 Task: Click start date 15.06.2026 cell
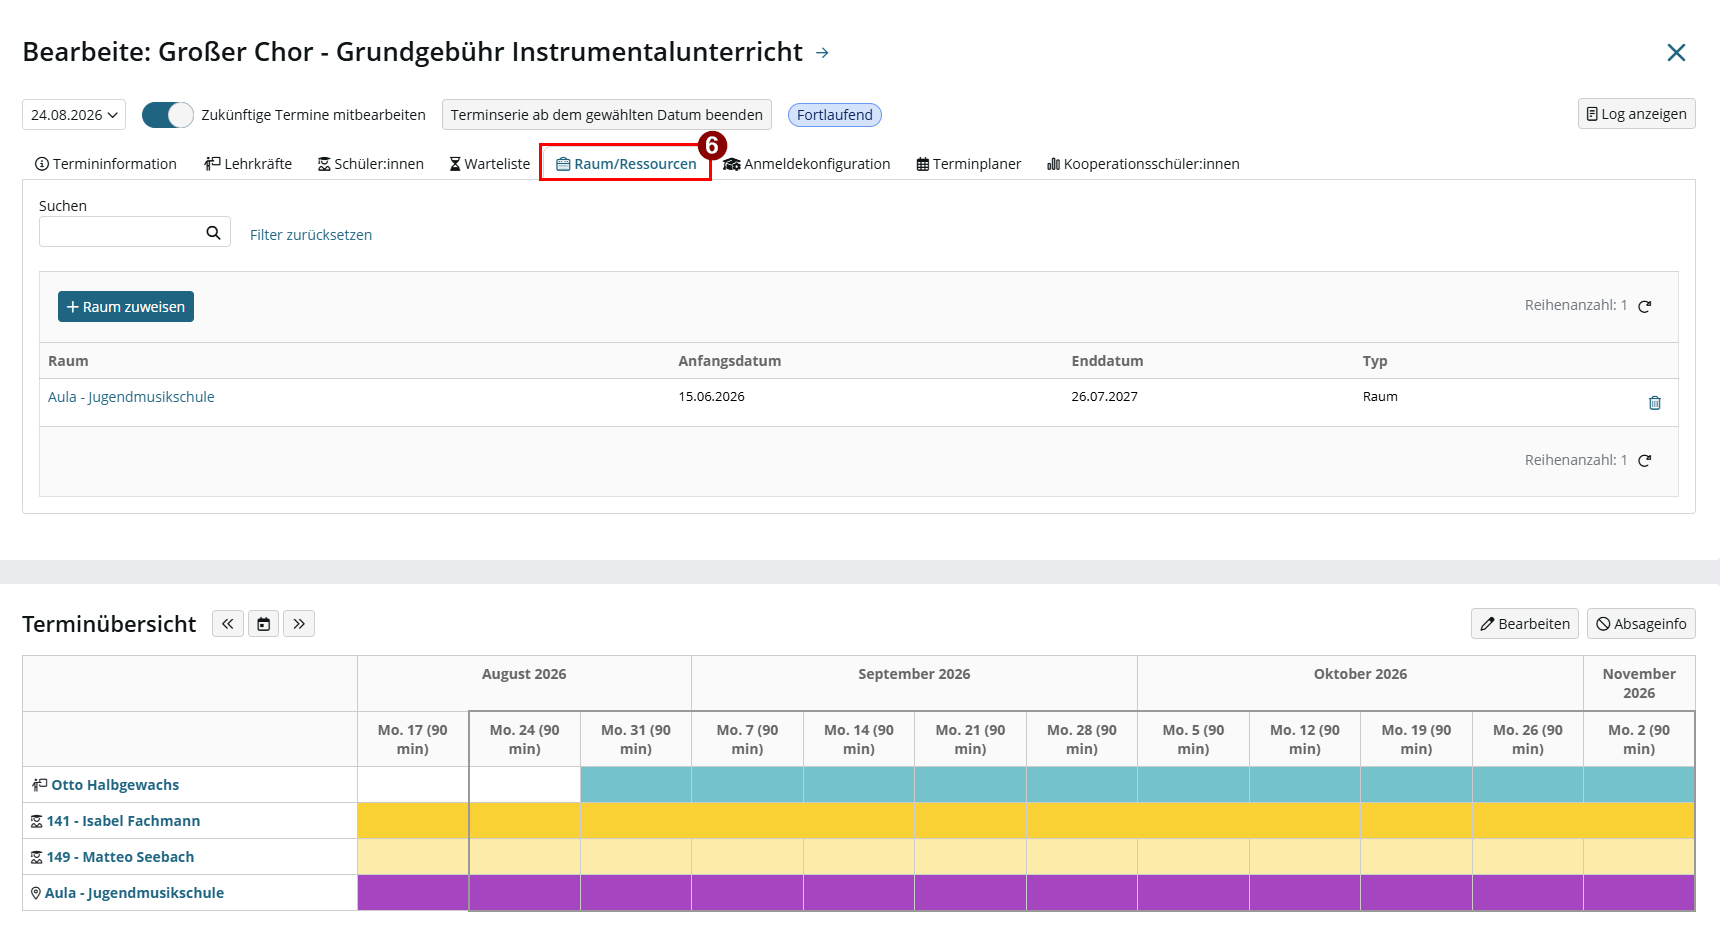[711, 397]
